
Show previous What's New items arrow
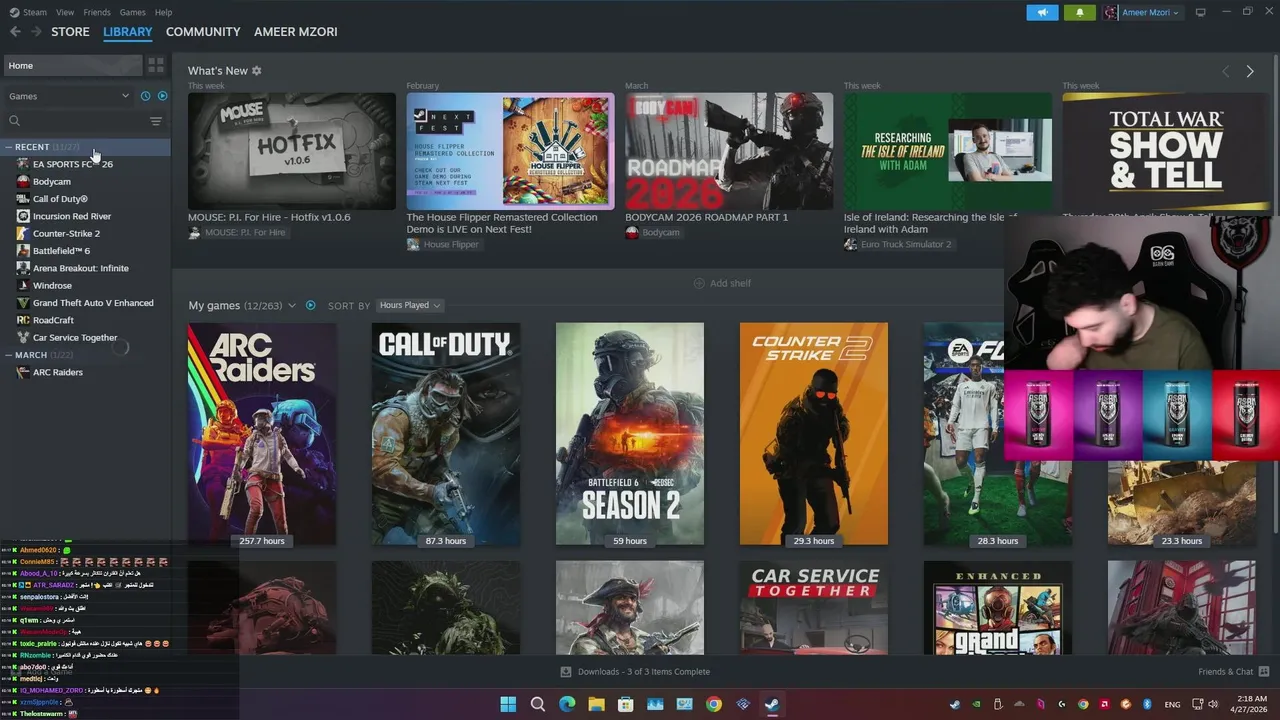pyautogui.click(x=1225, y=71)
